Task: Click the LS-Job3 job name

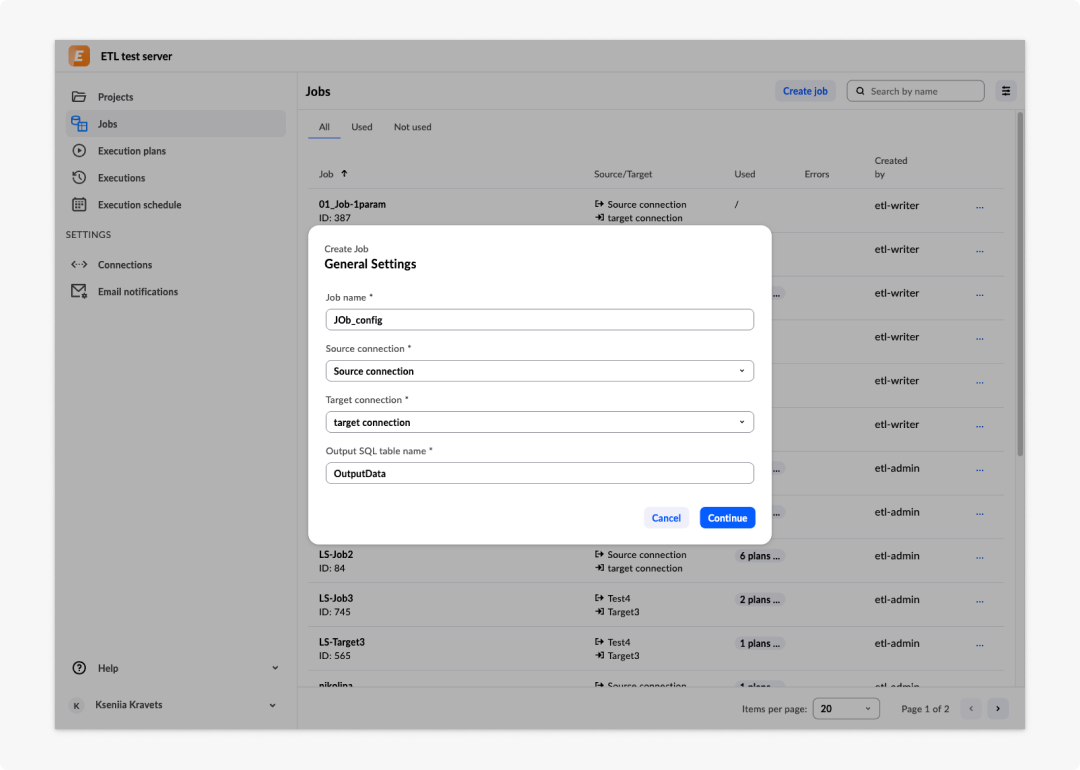Action: coord(336,598)
